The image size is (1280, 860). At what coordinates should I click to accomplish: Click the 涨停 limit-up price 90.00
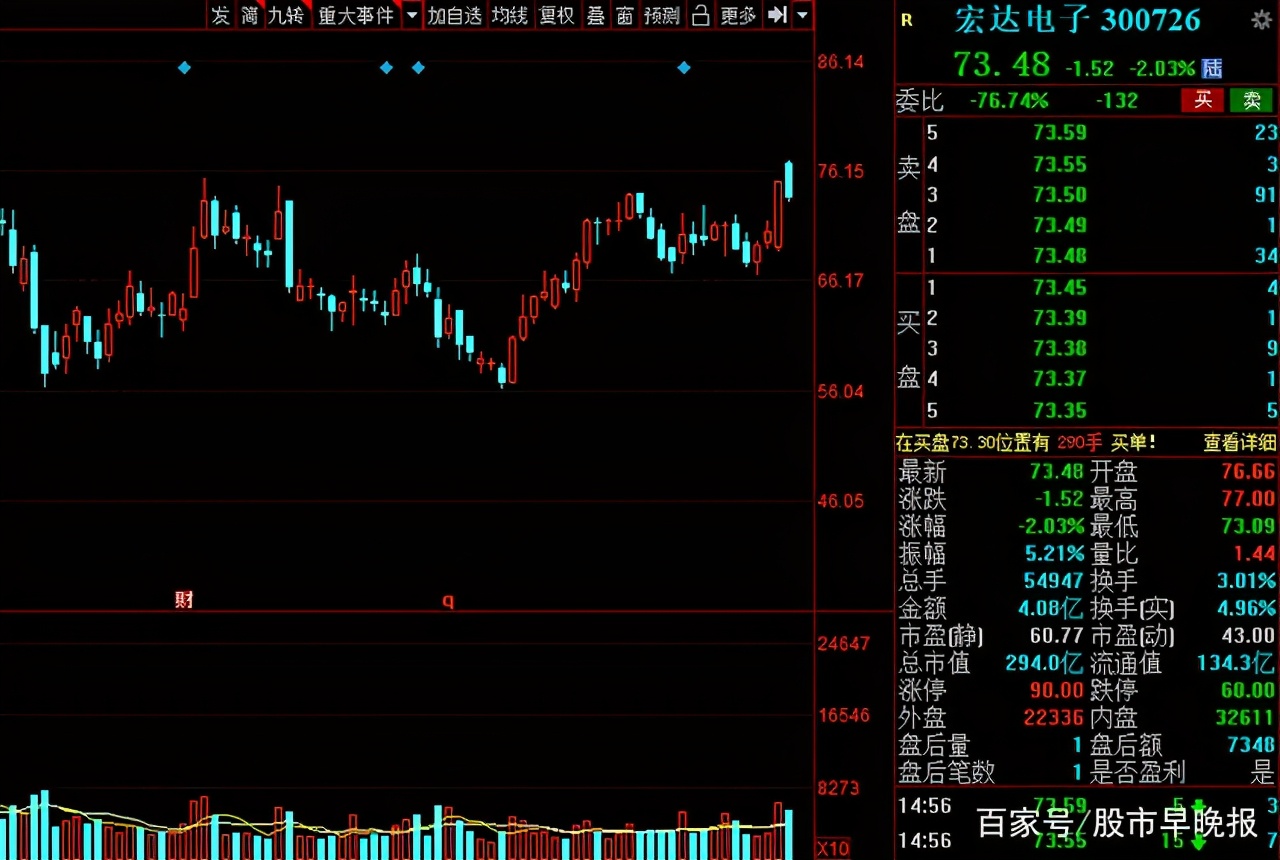coord(1057,690)
